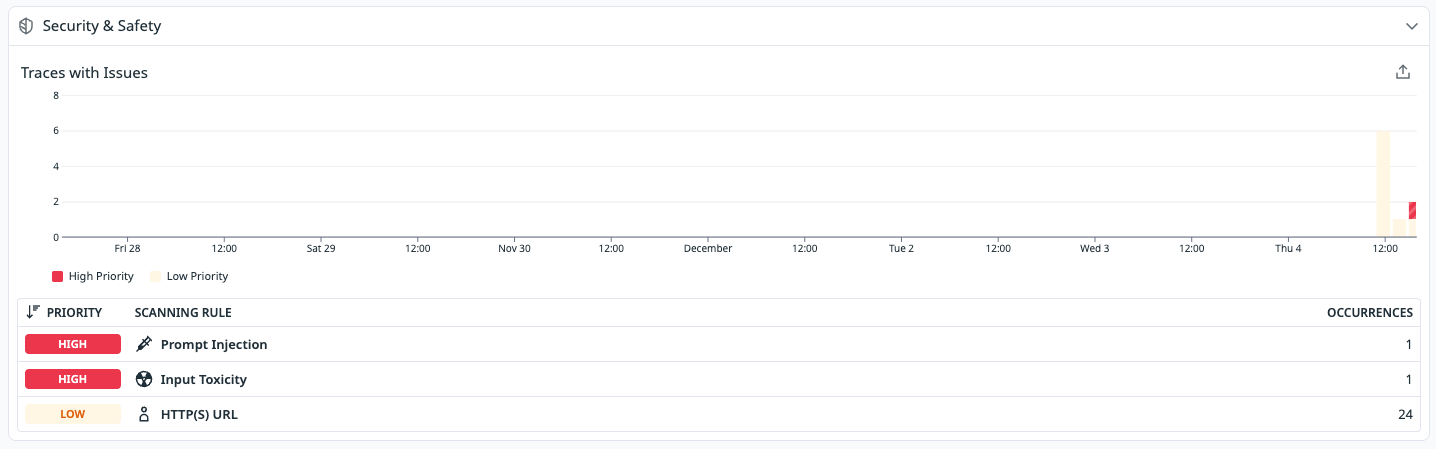Click the December axis label

[708, 248]
